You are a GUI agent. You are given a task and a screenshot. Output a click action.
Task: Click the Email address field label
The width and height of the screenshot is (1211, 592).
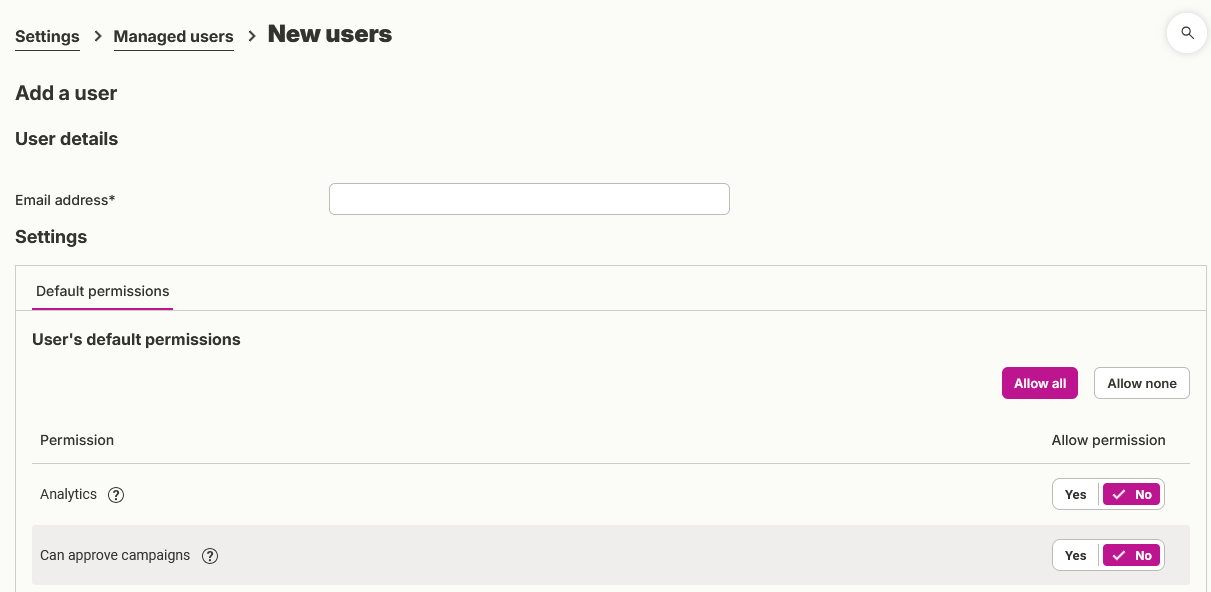click(65, 200)
